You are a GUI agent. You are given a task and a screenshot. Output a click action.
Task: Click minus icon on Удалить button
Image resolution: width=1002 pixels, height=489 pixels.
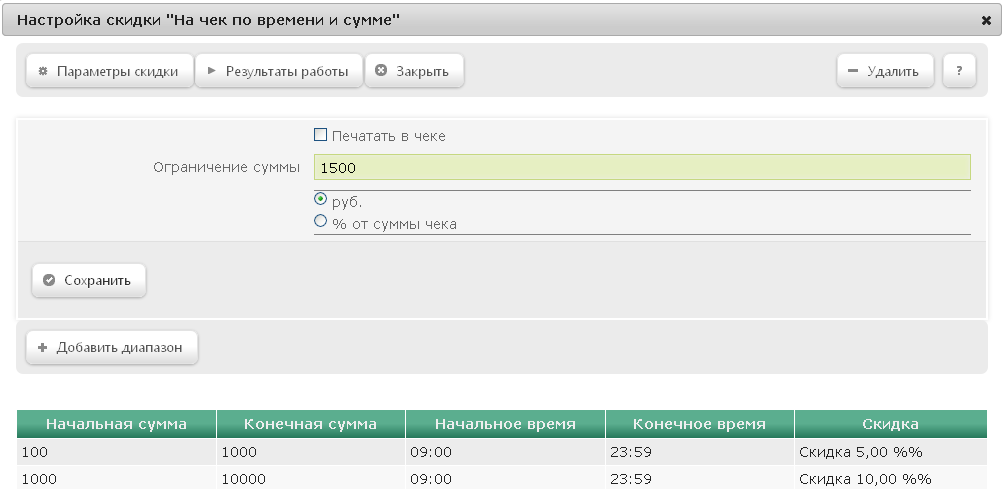852,71
